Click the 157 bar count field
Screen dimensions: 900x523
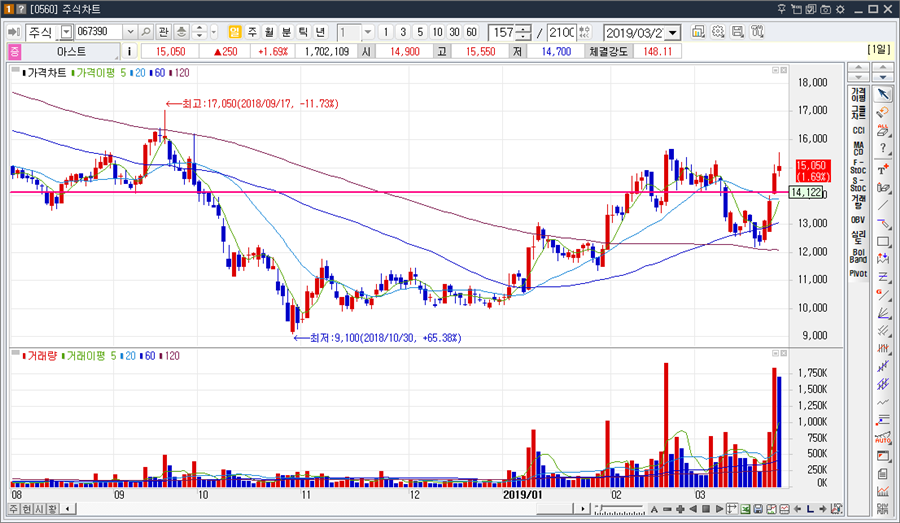(x=502, y=33)
